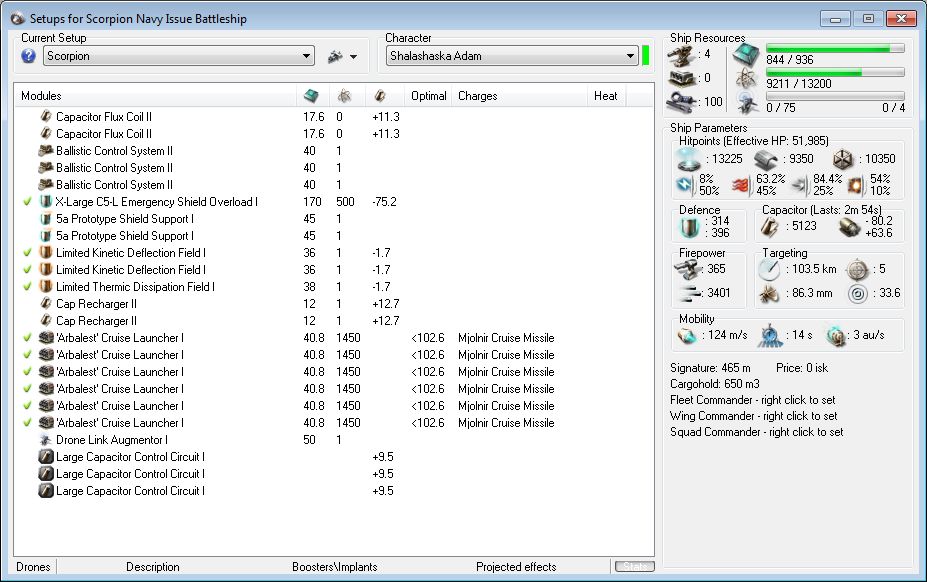This screenshot has height=582, width=927.
Task: Select last Large Capacitor Control Circuit row
Action: coord(334,491)
